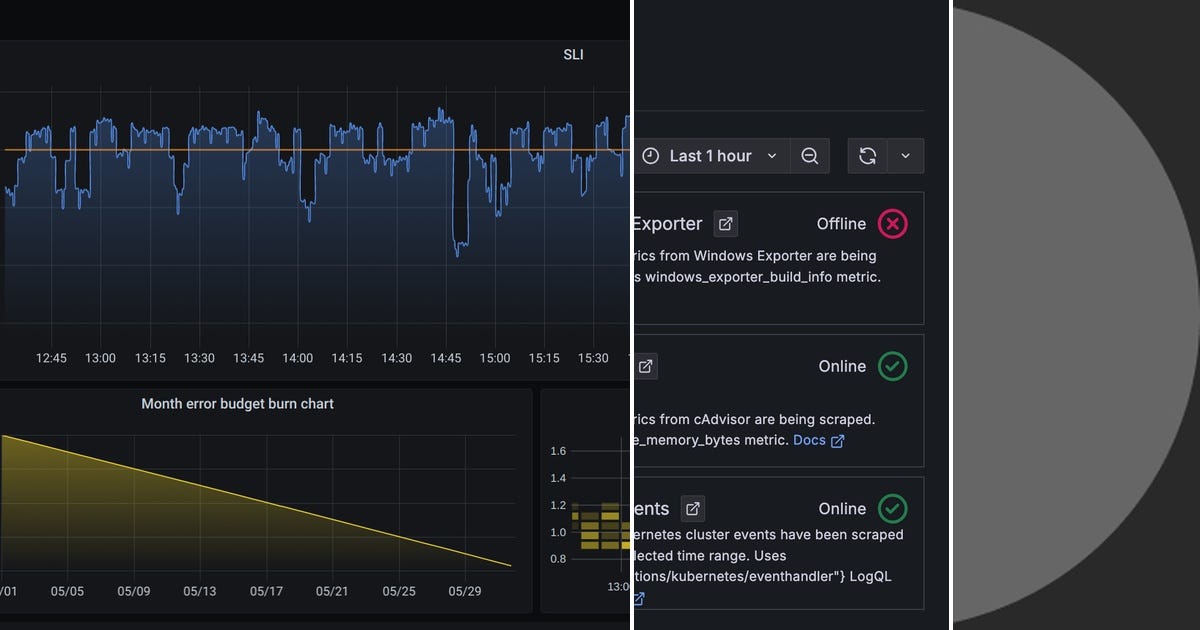Click the clock icon in the time picker

pyautogui.click(x=650, y=156)
